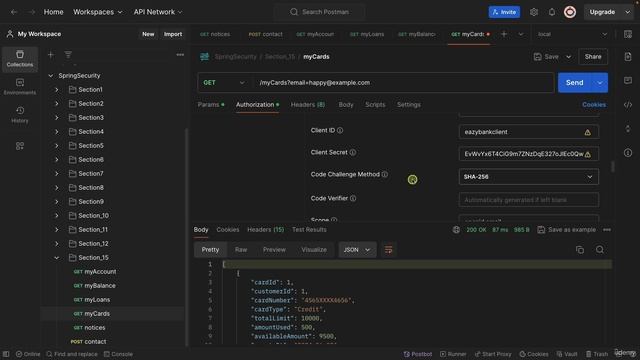
Task: Collapse the Section_15 folder
Action: tap(57, 258)
